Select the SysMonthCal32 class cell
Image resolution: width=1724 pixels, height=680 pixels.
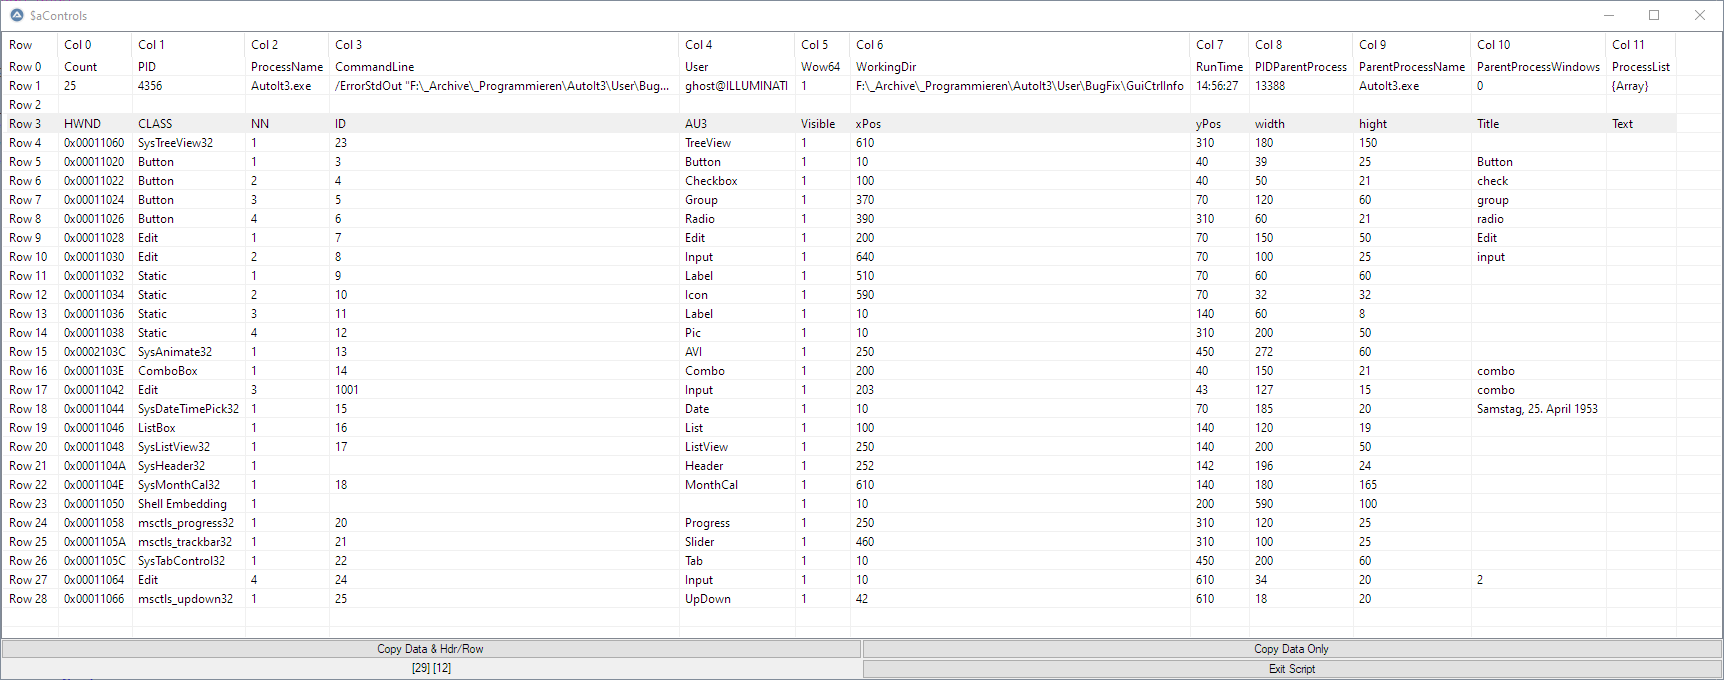tap(179, 485)
